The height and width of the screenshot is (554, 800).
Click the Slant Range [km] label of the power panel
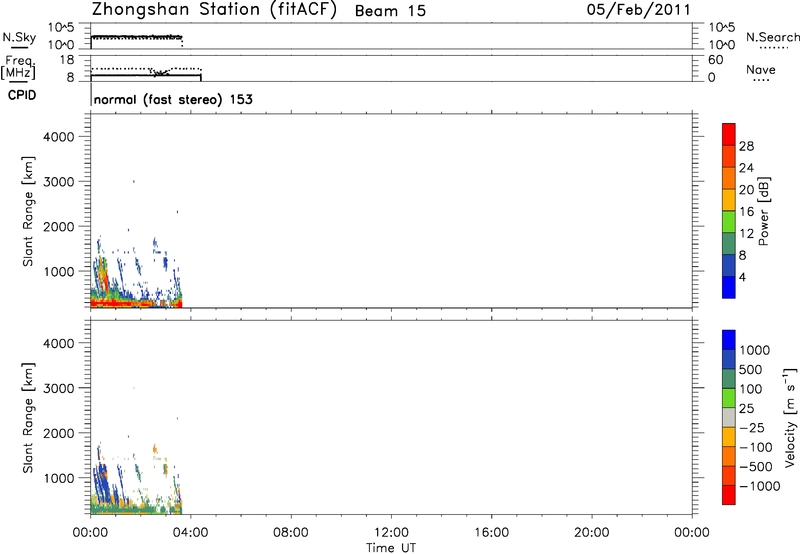[x=28, y=211]
